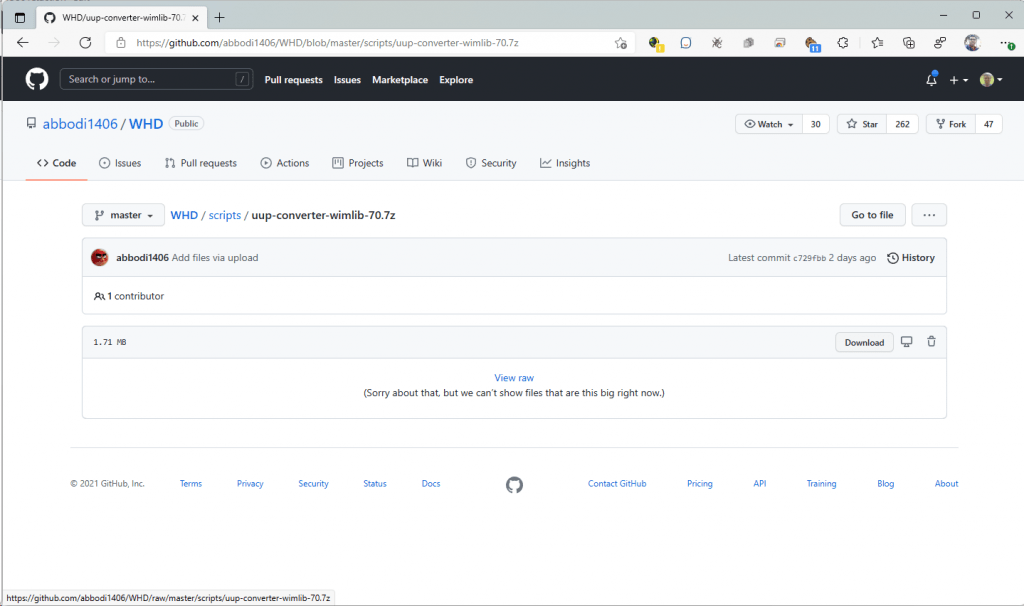Click Go to file button
The width and height of the screenshot is (1024, 606).
click(872, 215)
